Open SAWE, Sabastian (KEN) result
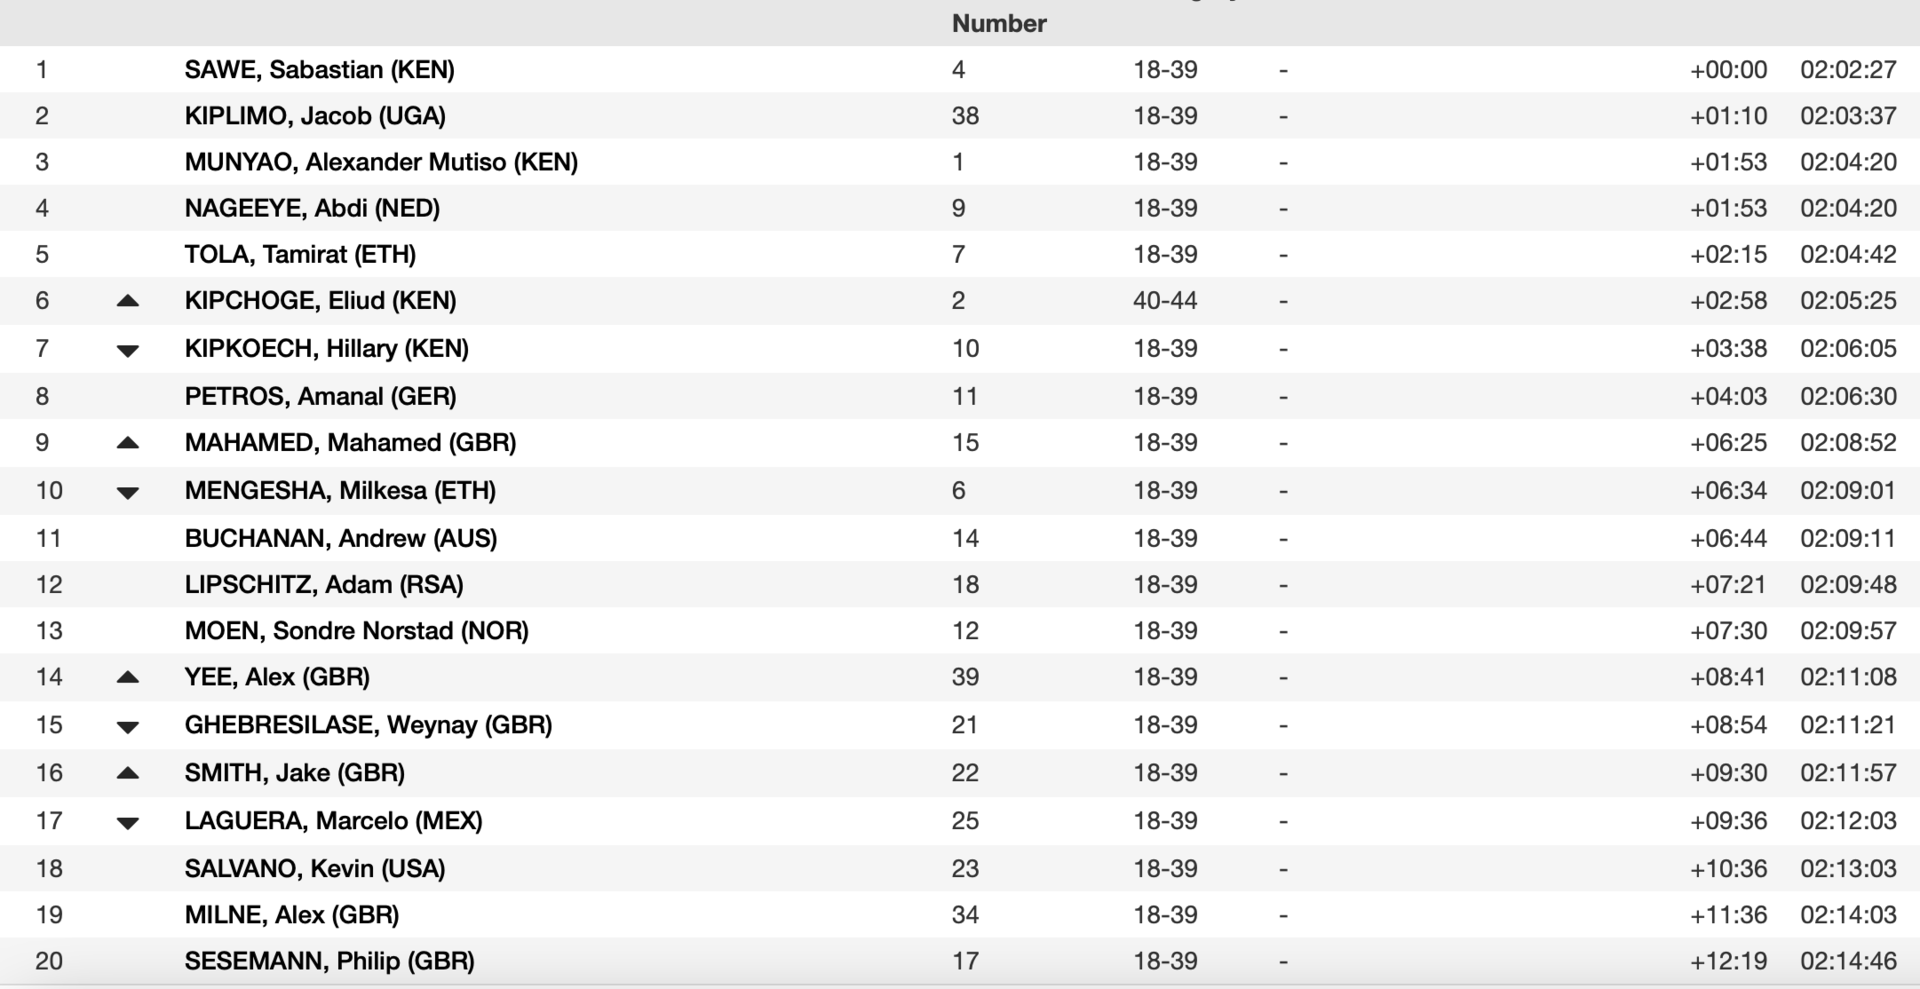 (x=319, y=70)
